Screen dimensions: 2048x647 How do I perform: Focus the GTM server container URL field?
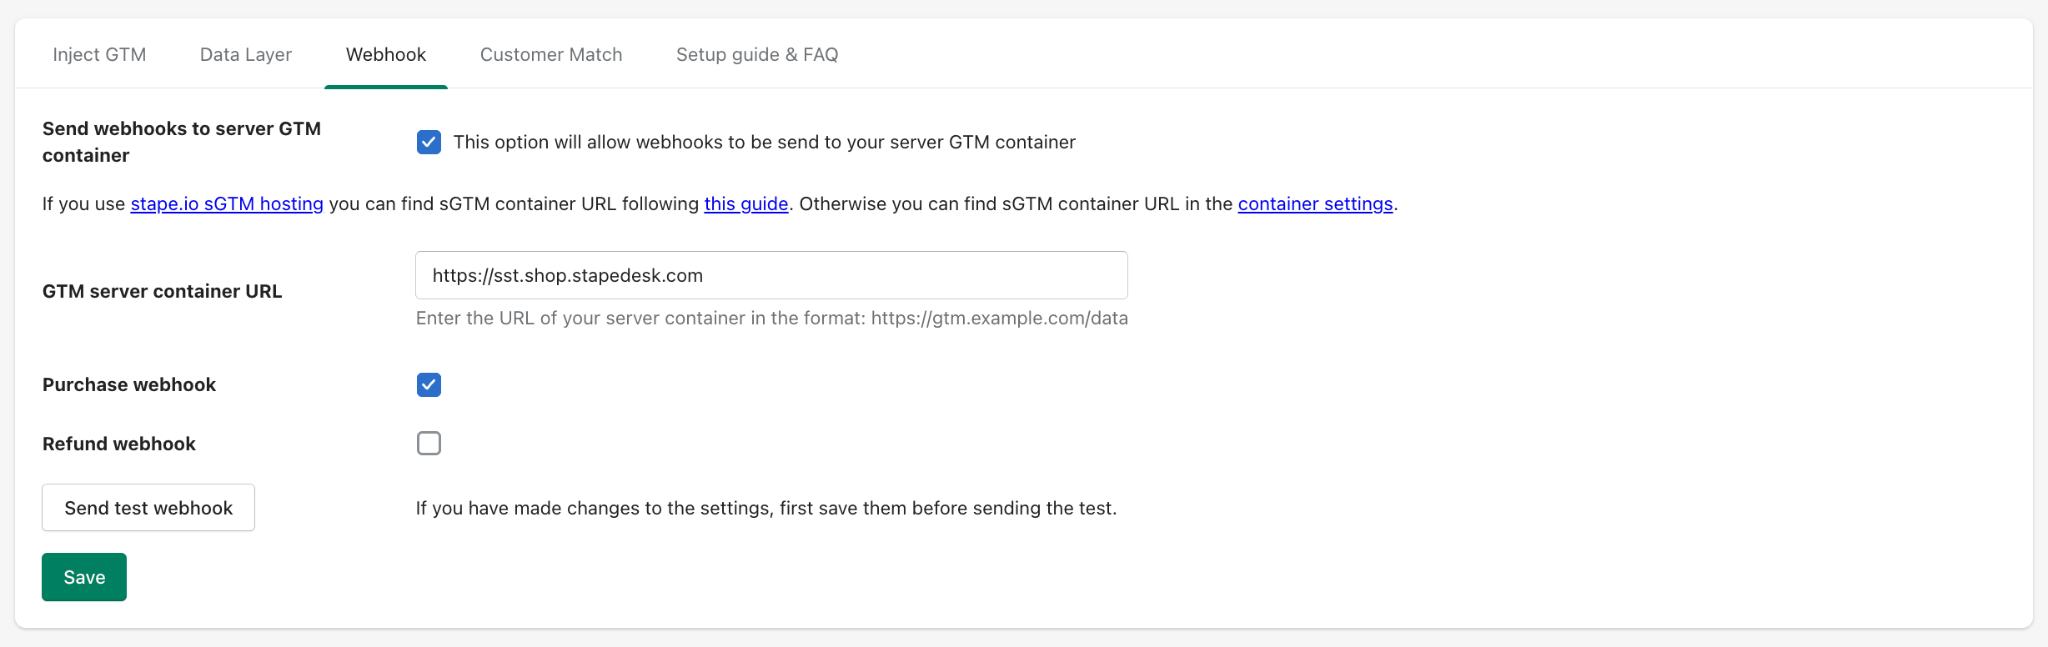(771, 275)
